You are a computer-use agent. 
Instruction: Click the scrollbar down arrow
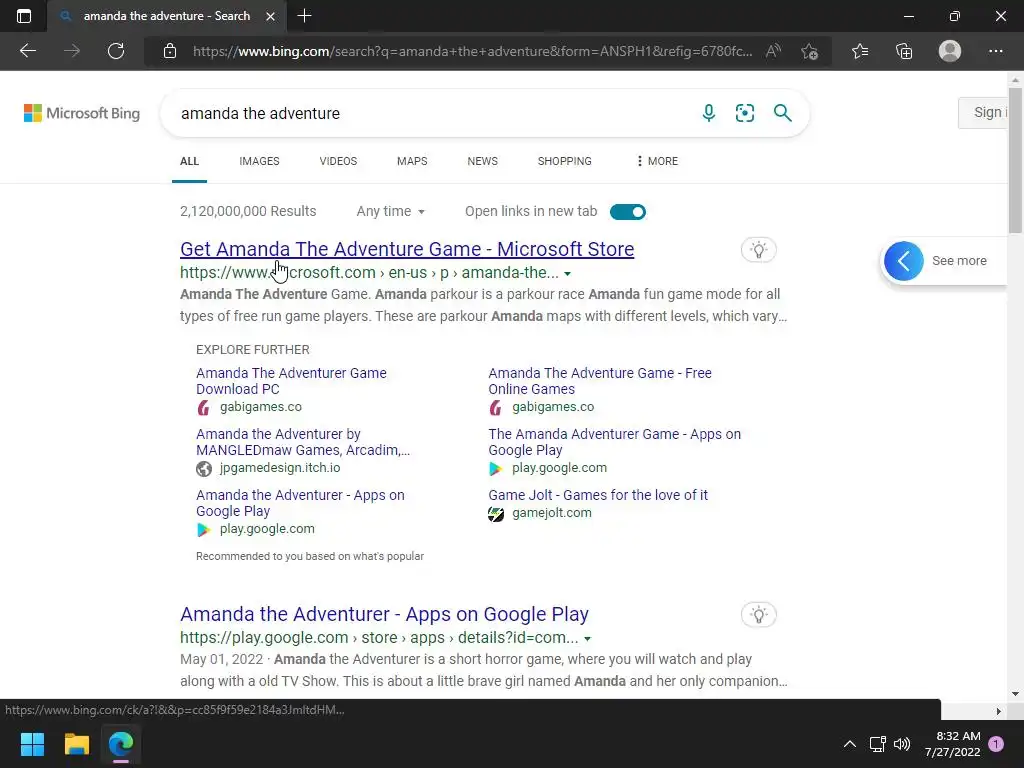(1015, 694)
